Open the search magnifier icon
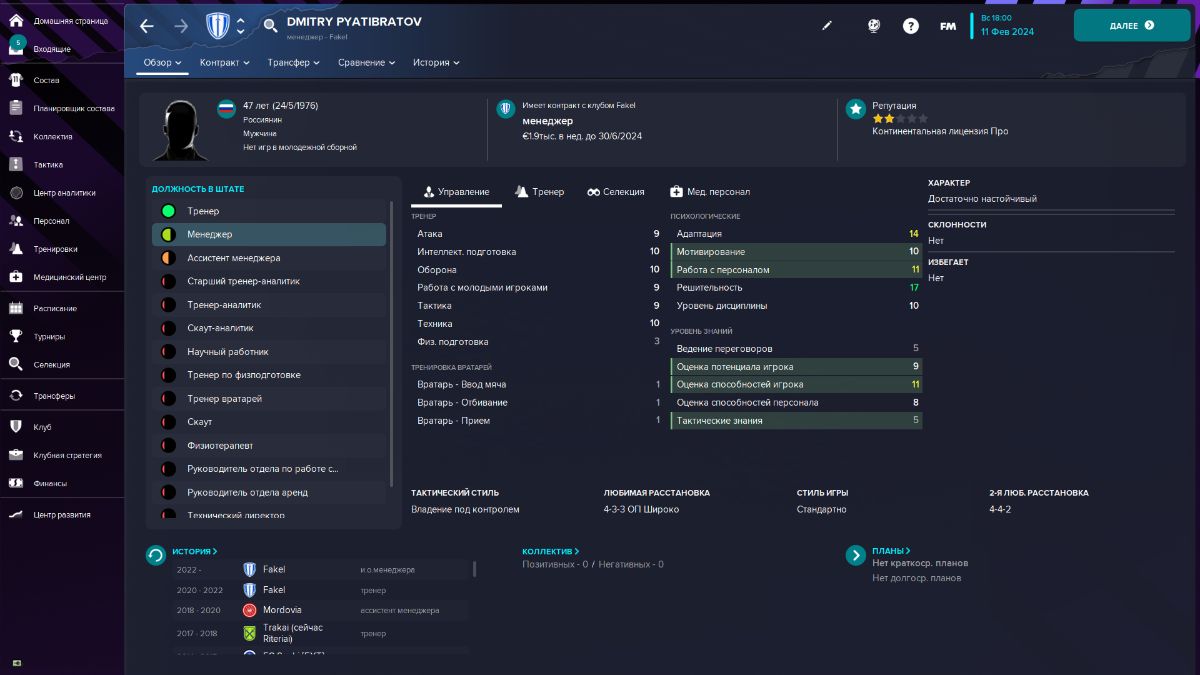This screenshot has width=1200, height=675. tap(271, 26)
